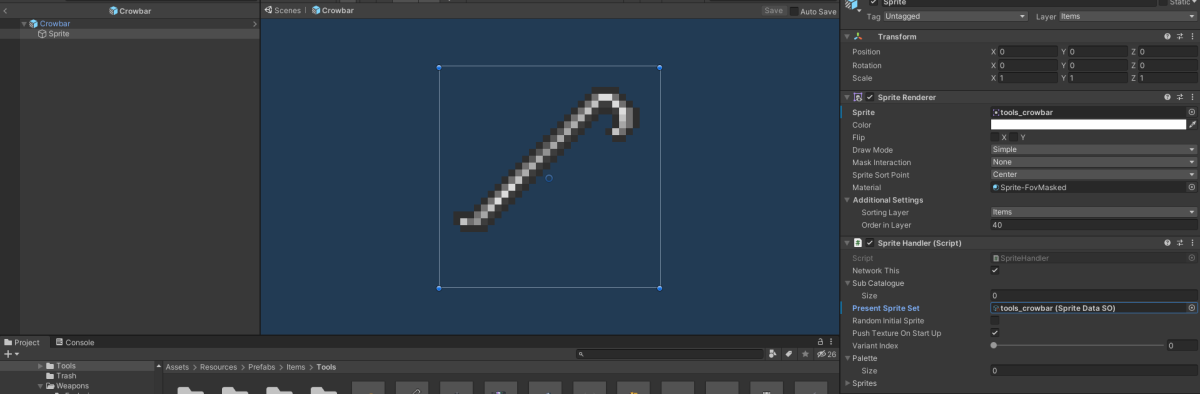Enable the Random Initial Sprite checkbox

[x=994, y=321]
